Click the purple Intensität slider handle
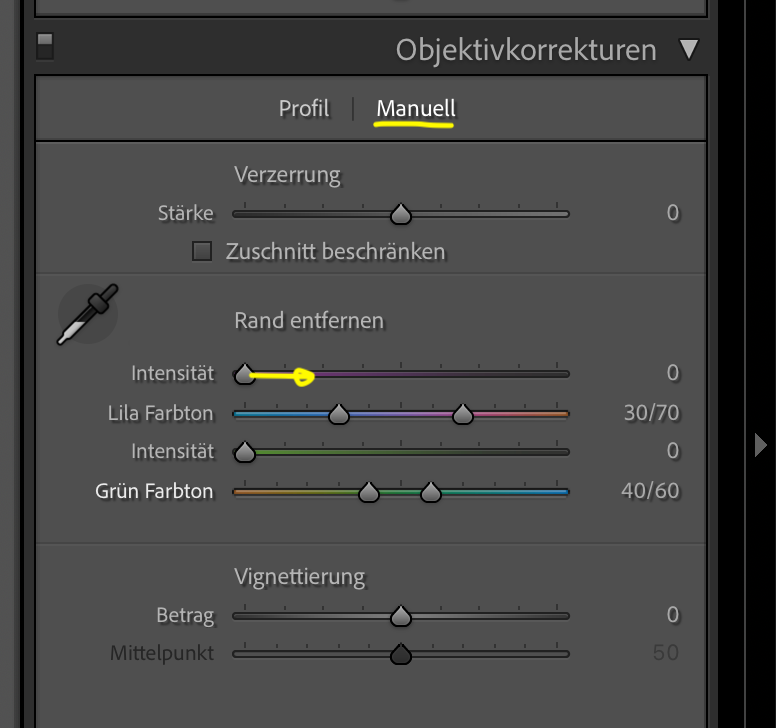 [x=245, y=374]
